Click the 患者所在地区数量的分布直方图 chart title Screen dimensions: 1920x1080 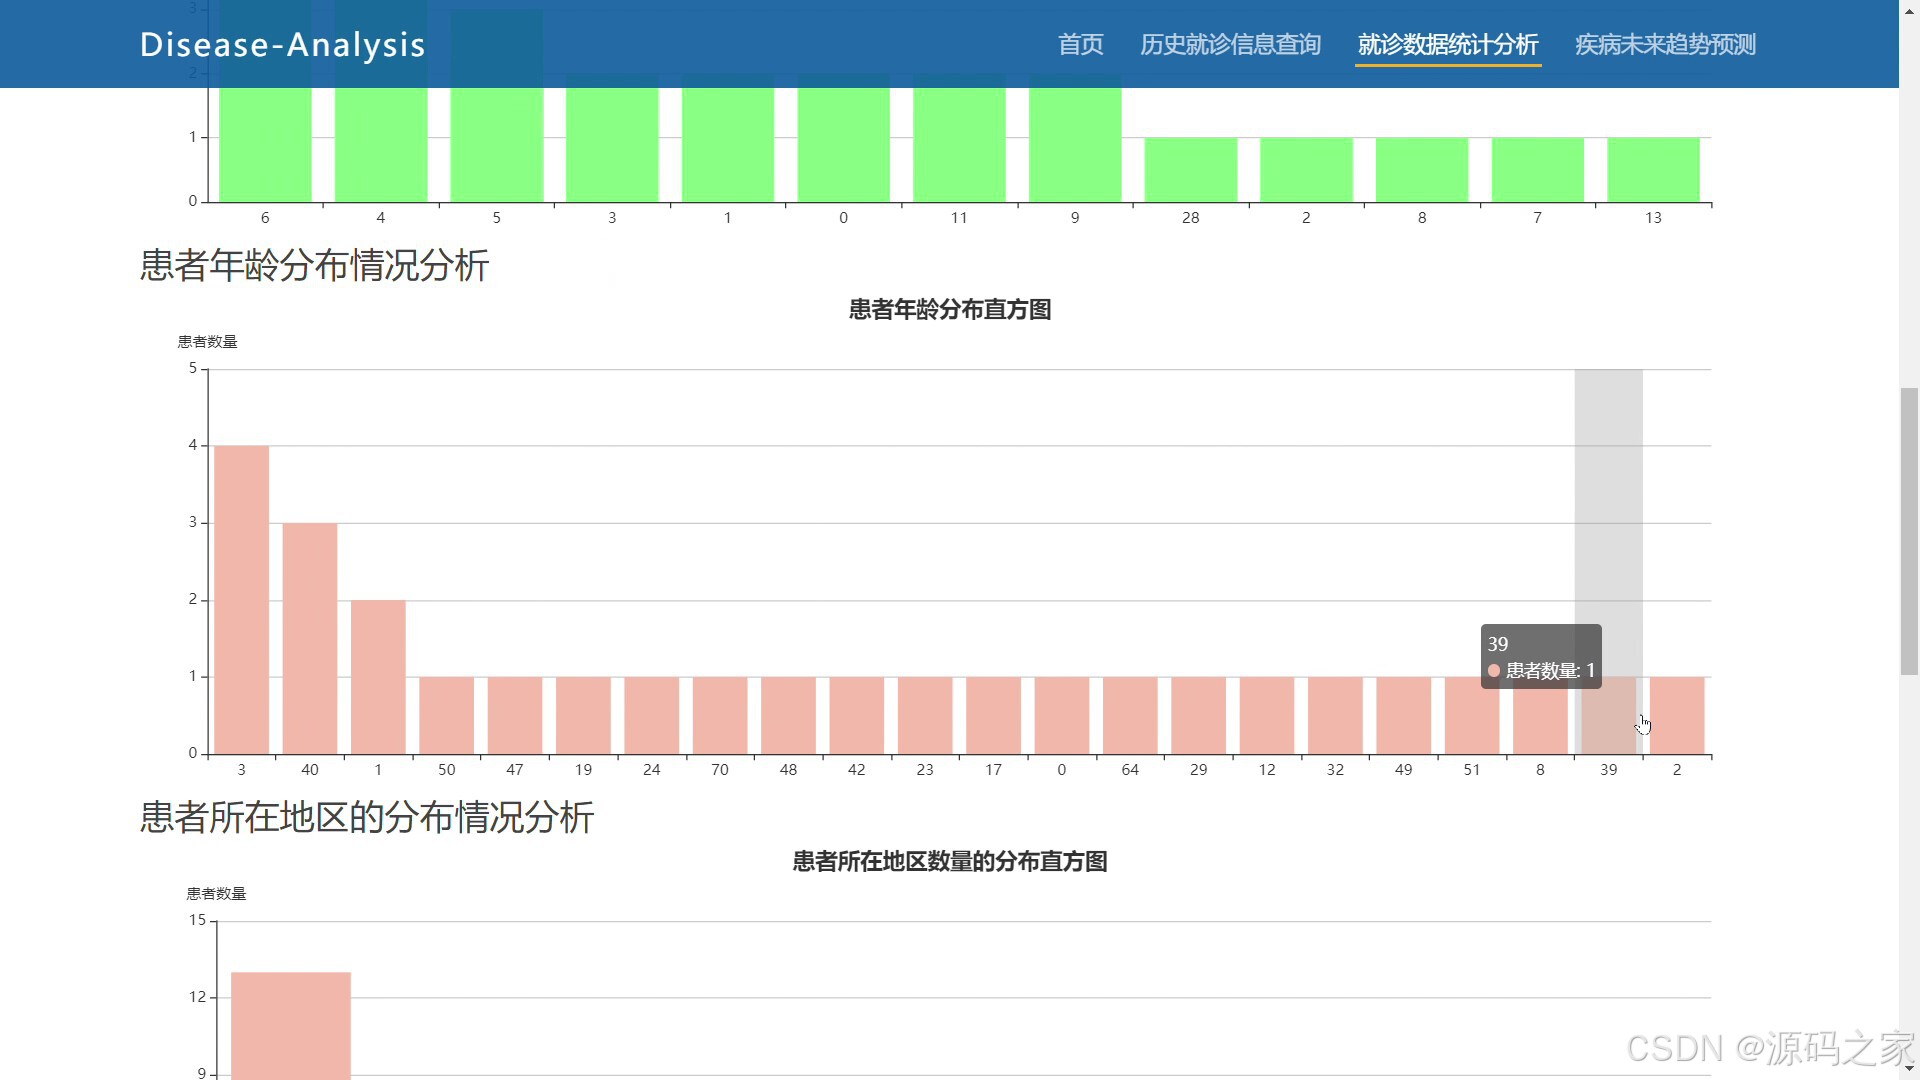point(950,862)
